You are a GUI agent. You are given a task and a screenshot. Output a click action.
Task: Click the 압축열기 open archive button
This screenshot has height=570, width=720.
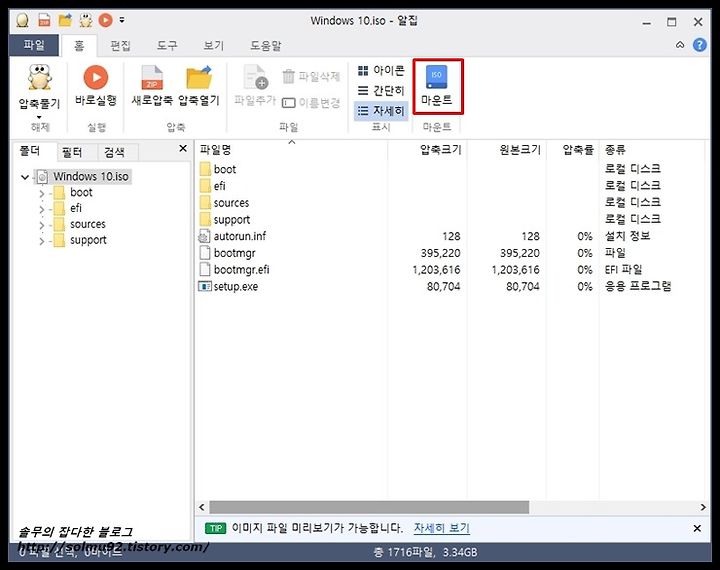click(199, 86)
